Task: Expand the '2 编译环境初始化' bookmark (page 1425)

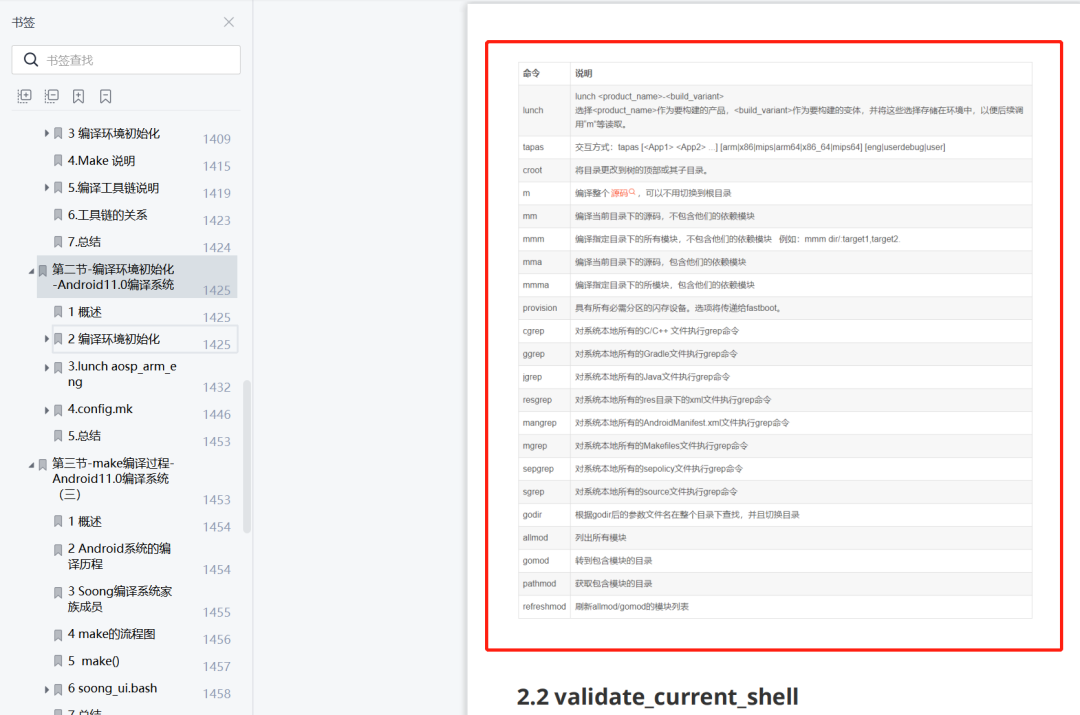Action: pyautogui.click(x=47, y=339)
